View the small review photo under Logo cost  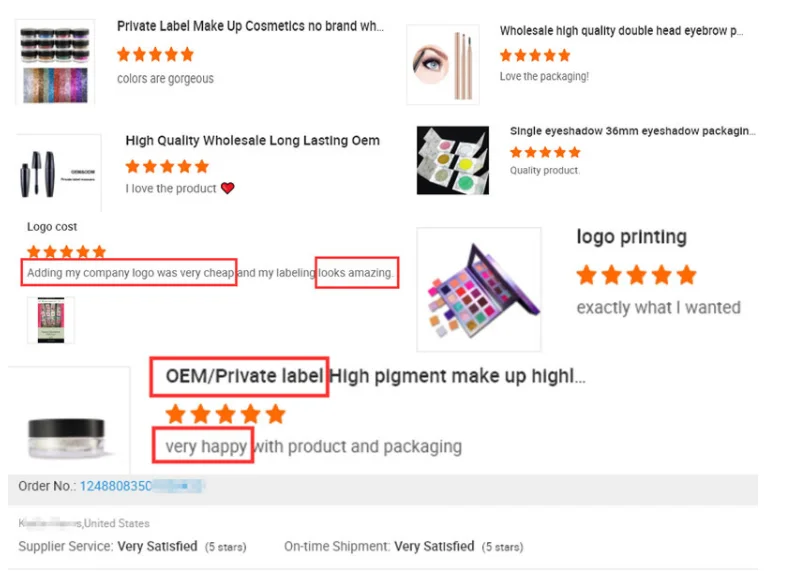(51, 320)
